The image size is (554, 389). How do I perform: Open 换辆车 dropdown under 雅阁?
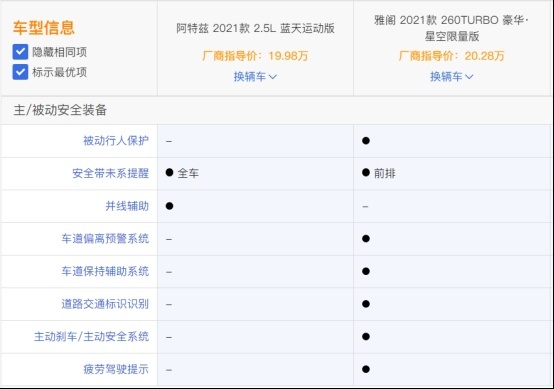pos(452,76)
